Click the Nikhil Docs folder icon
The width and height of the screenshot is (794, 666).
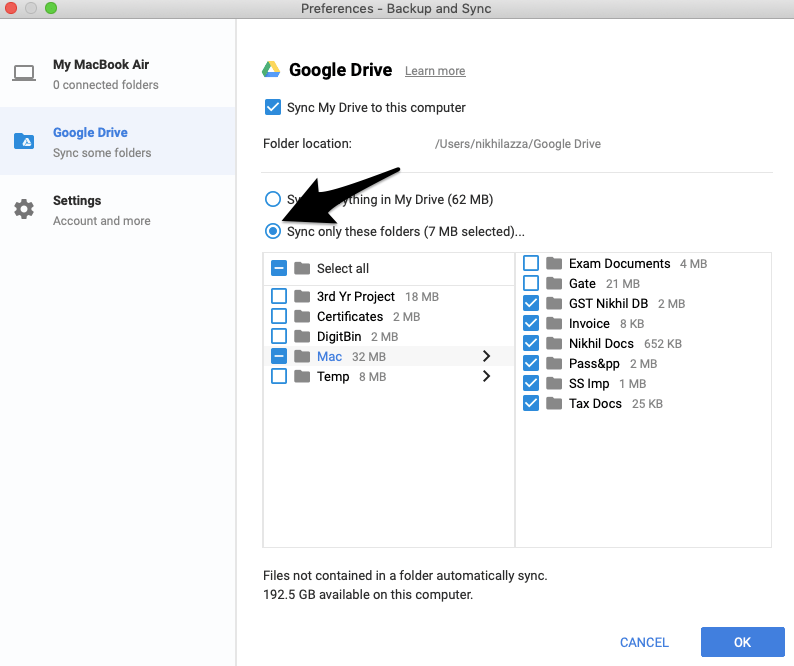[554, 343]
